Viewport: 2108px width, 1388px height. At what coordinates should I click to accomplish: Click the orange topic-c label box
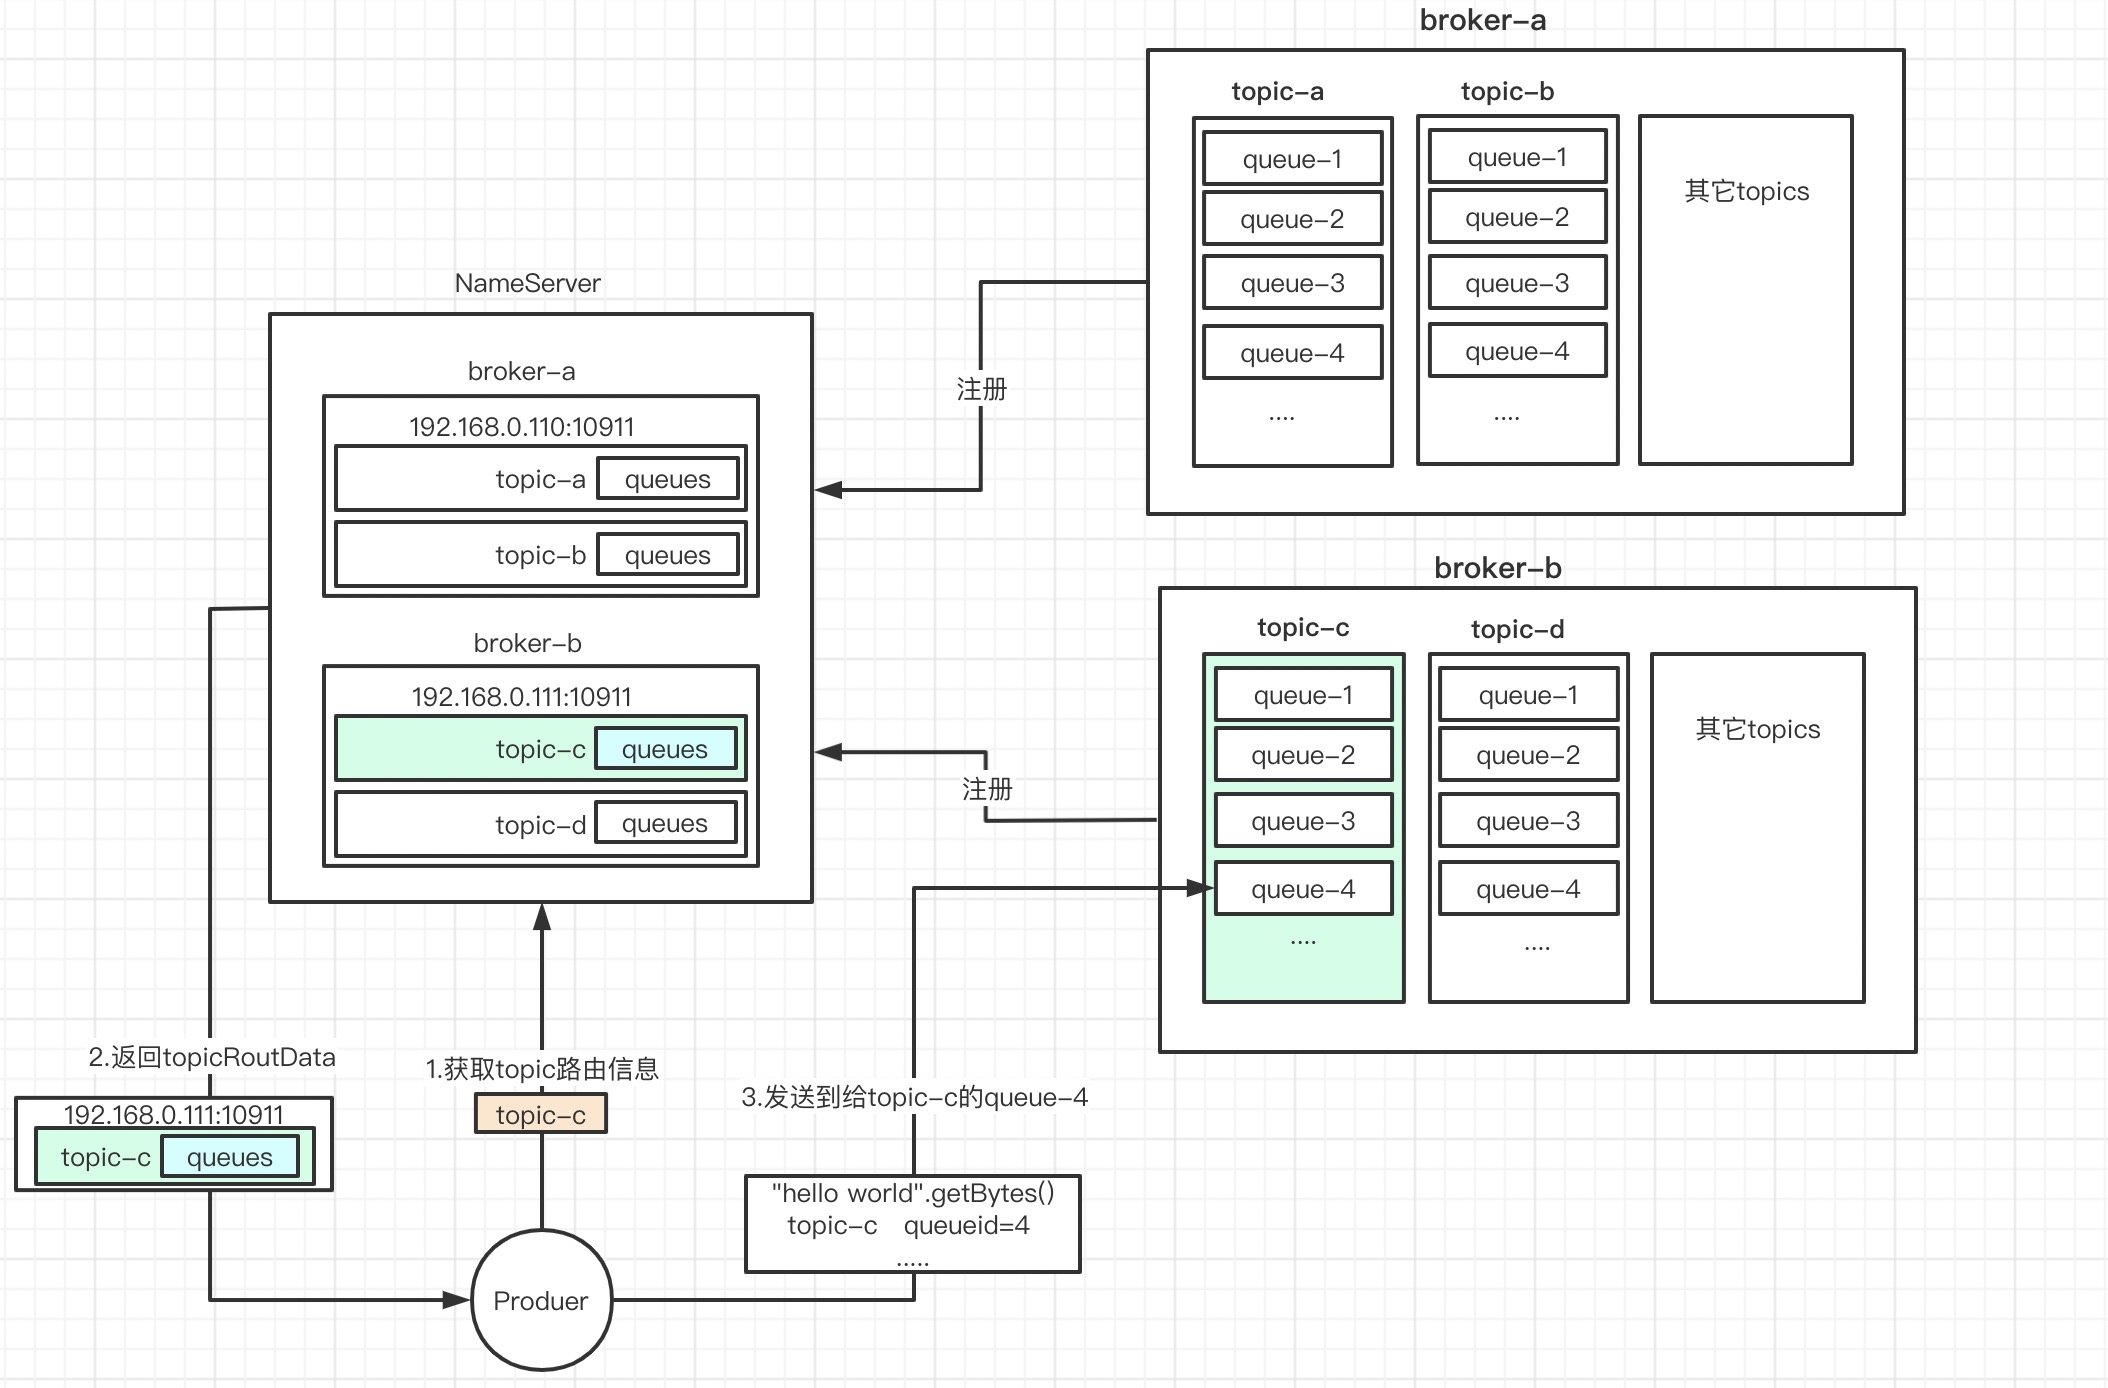pyautogui.click(x=541, y=1114)
